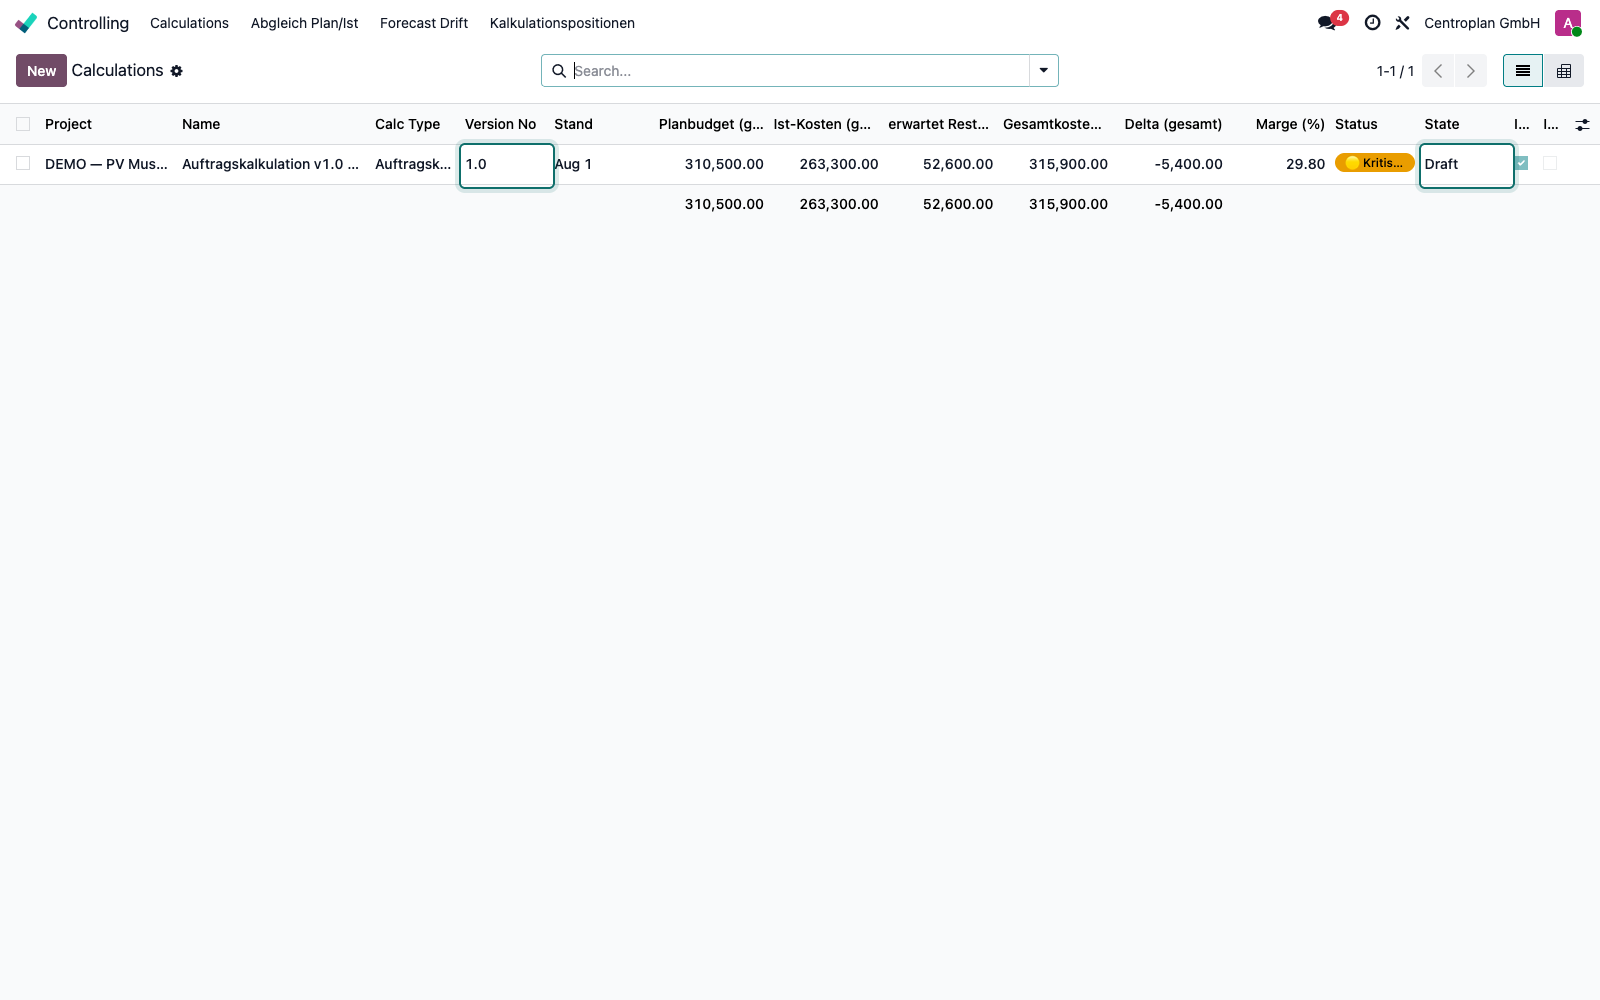
Task: Click row Gesamtkosten value 315,900.00
Action: pos(1068,164)
